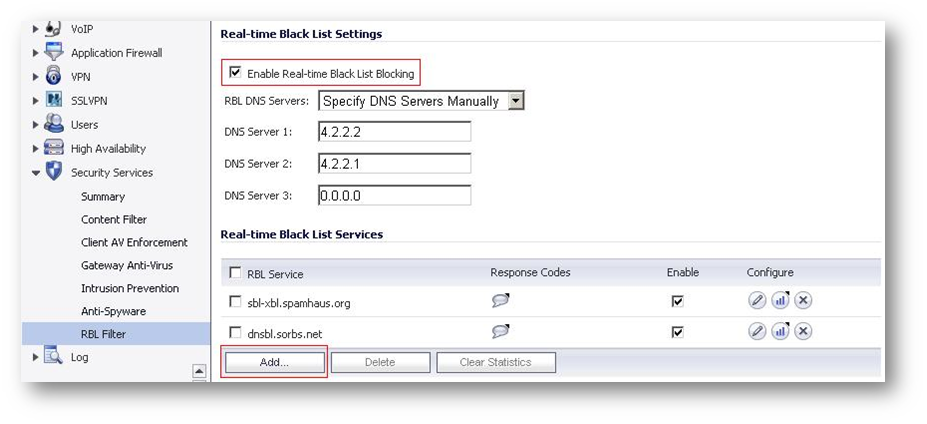The image size is (927, 424).
Task: Click the DNS Server 3 field
Action: (x=394, y=196)
